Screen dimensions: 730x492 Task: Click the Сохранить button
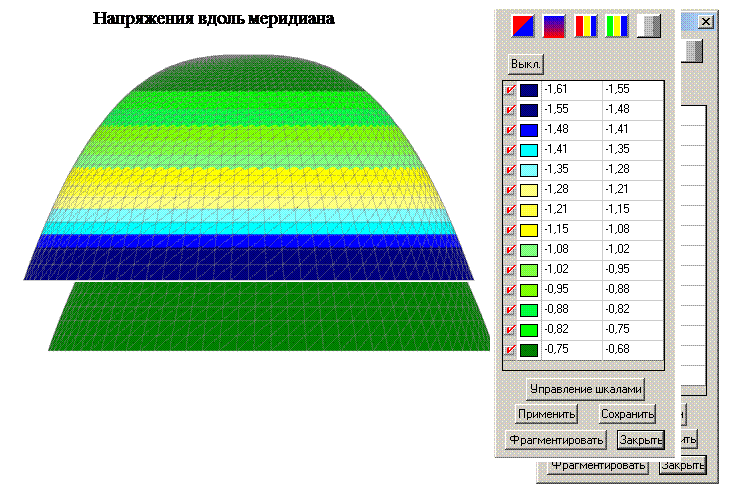tap(627, 414)
